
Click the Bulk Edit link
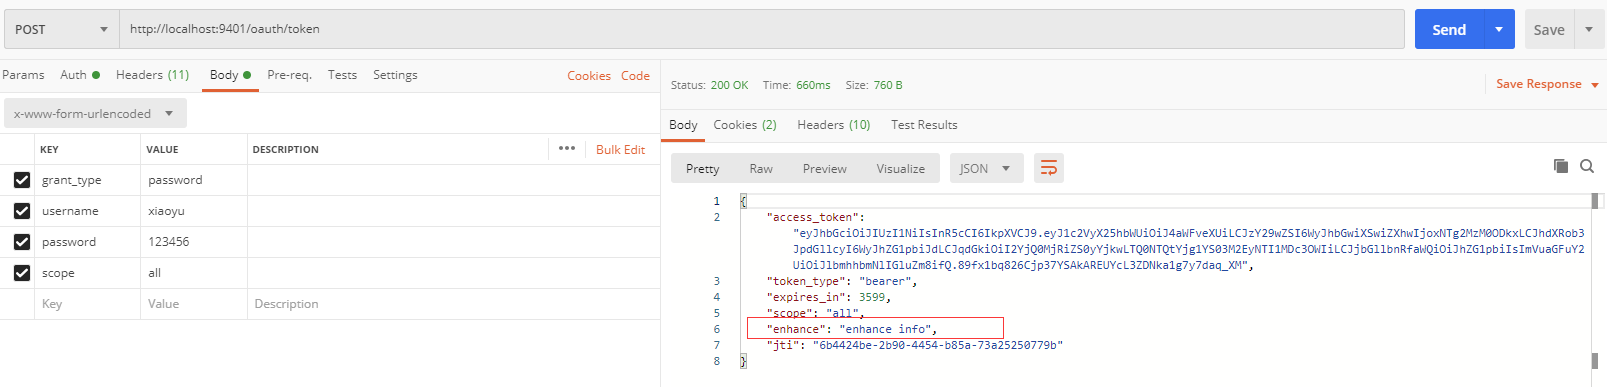[x=620, y=149]
